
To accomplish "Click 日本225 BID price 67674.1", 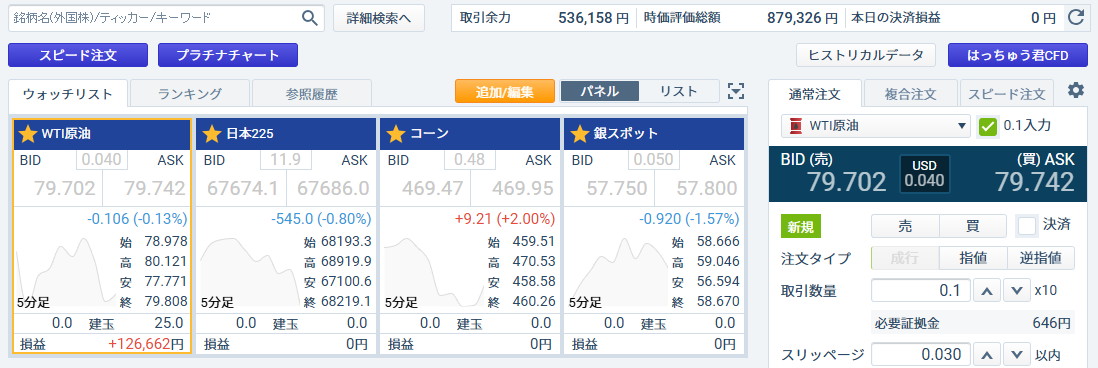I will pyautogui.click(x=242, y=188).
